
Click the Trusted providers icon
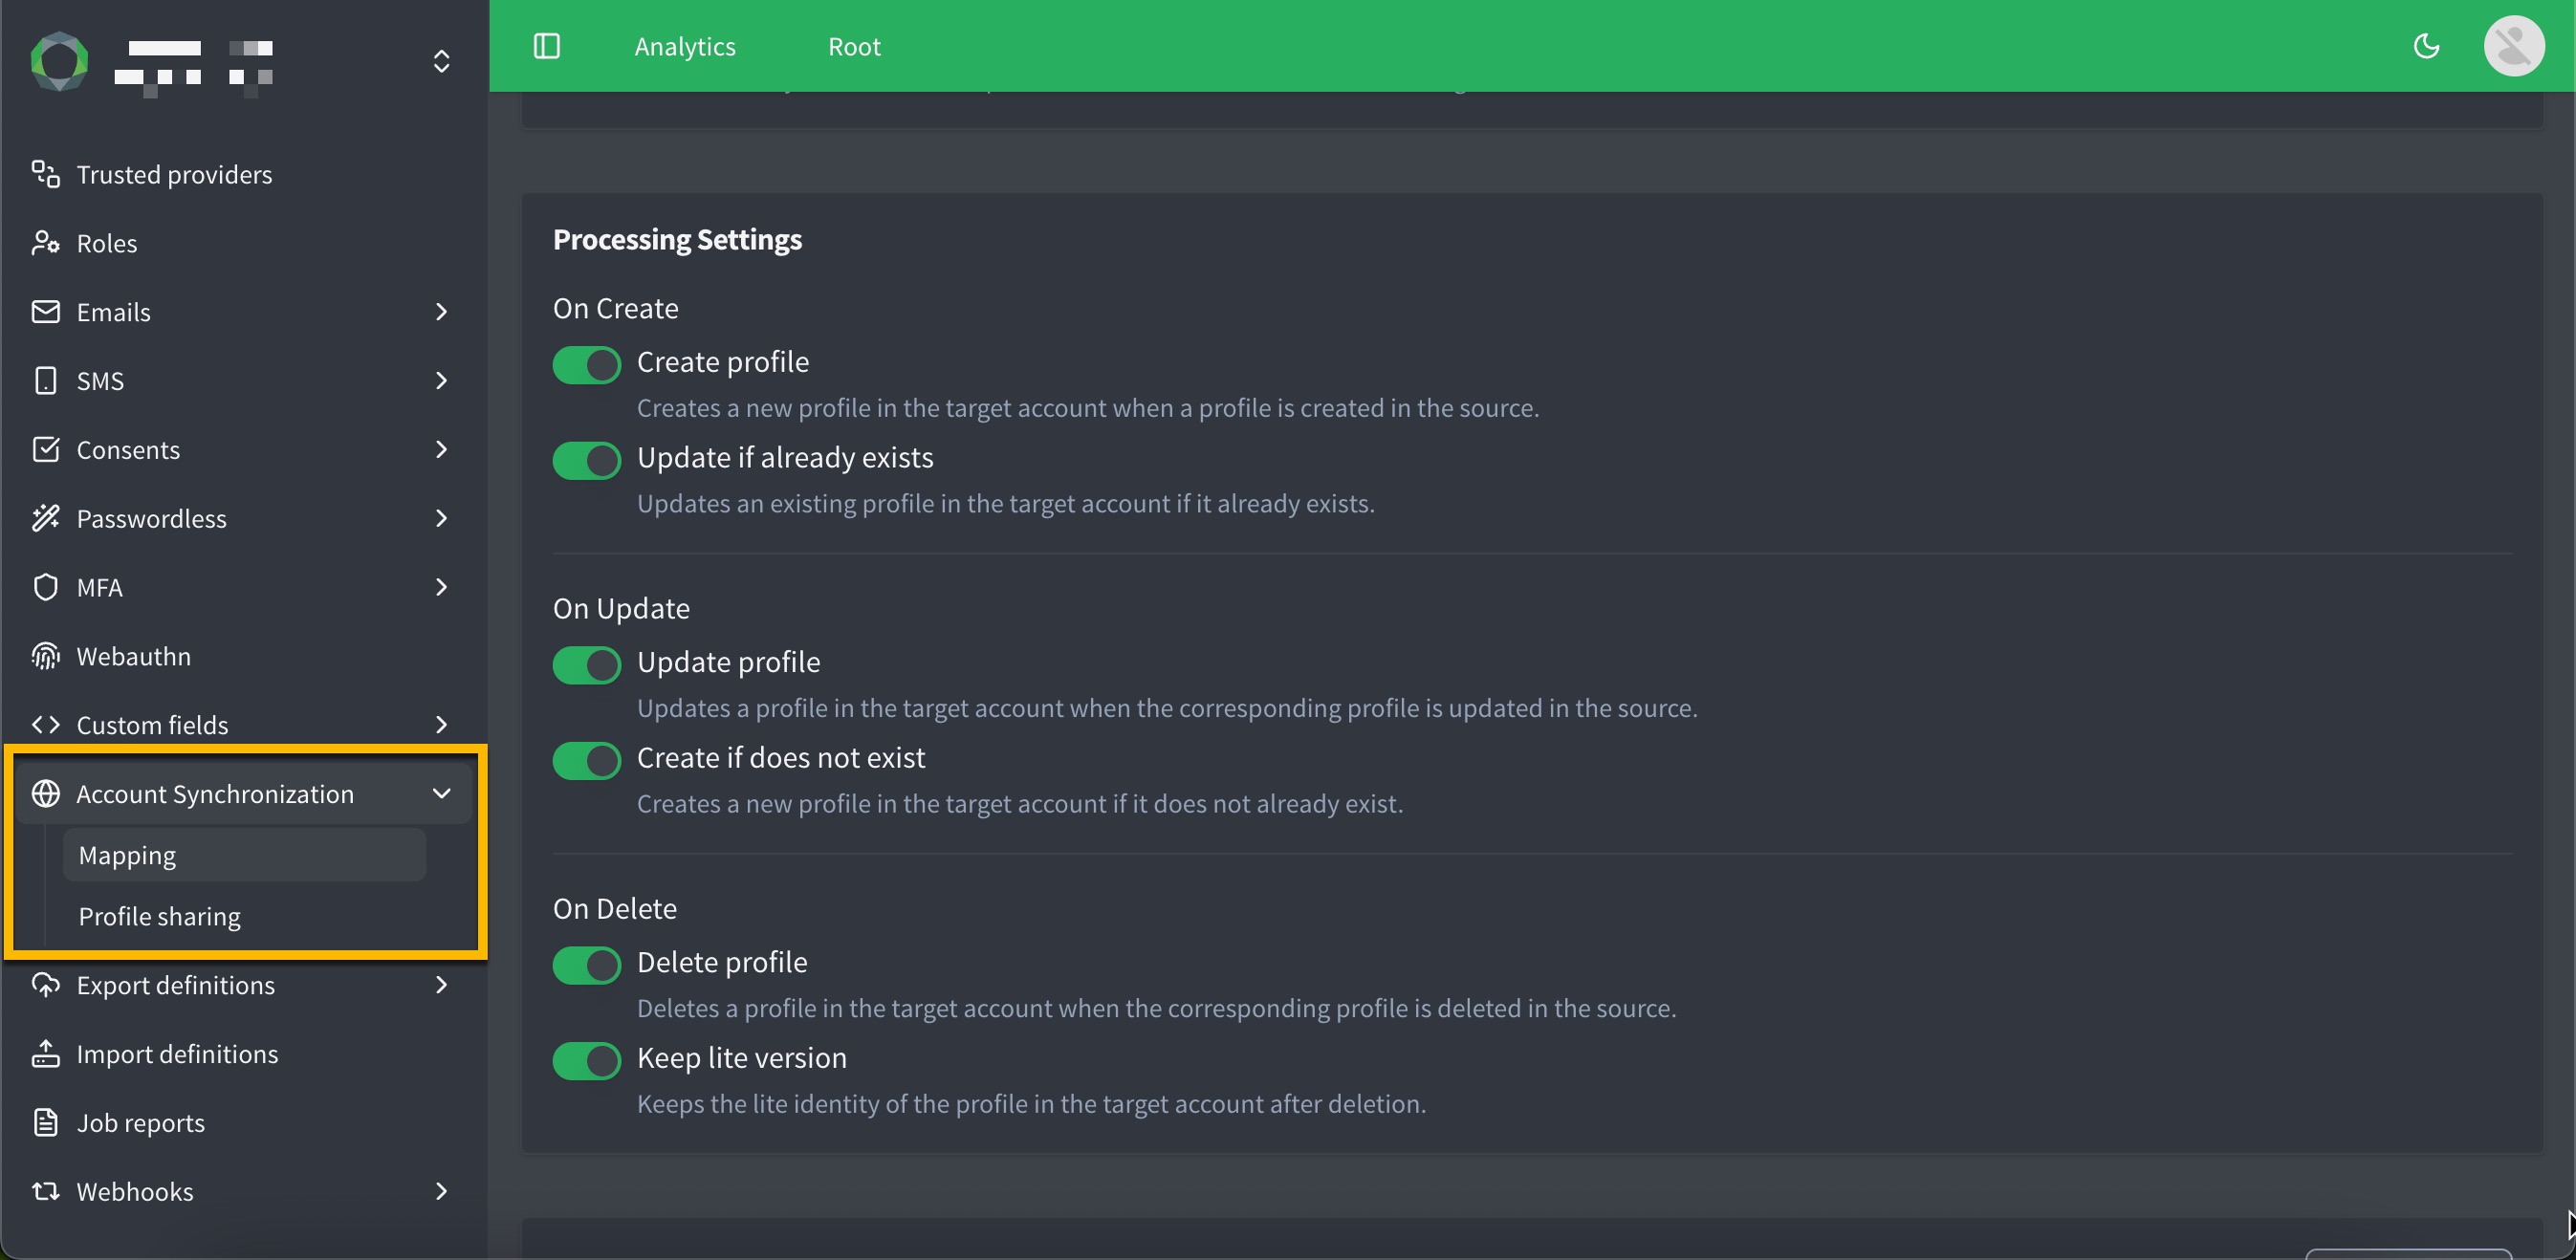(45, 174)
